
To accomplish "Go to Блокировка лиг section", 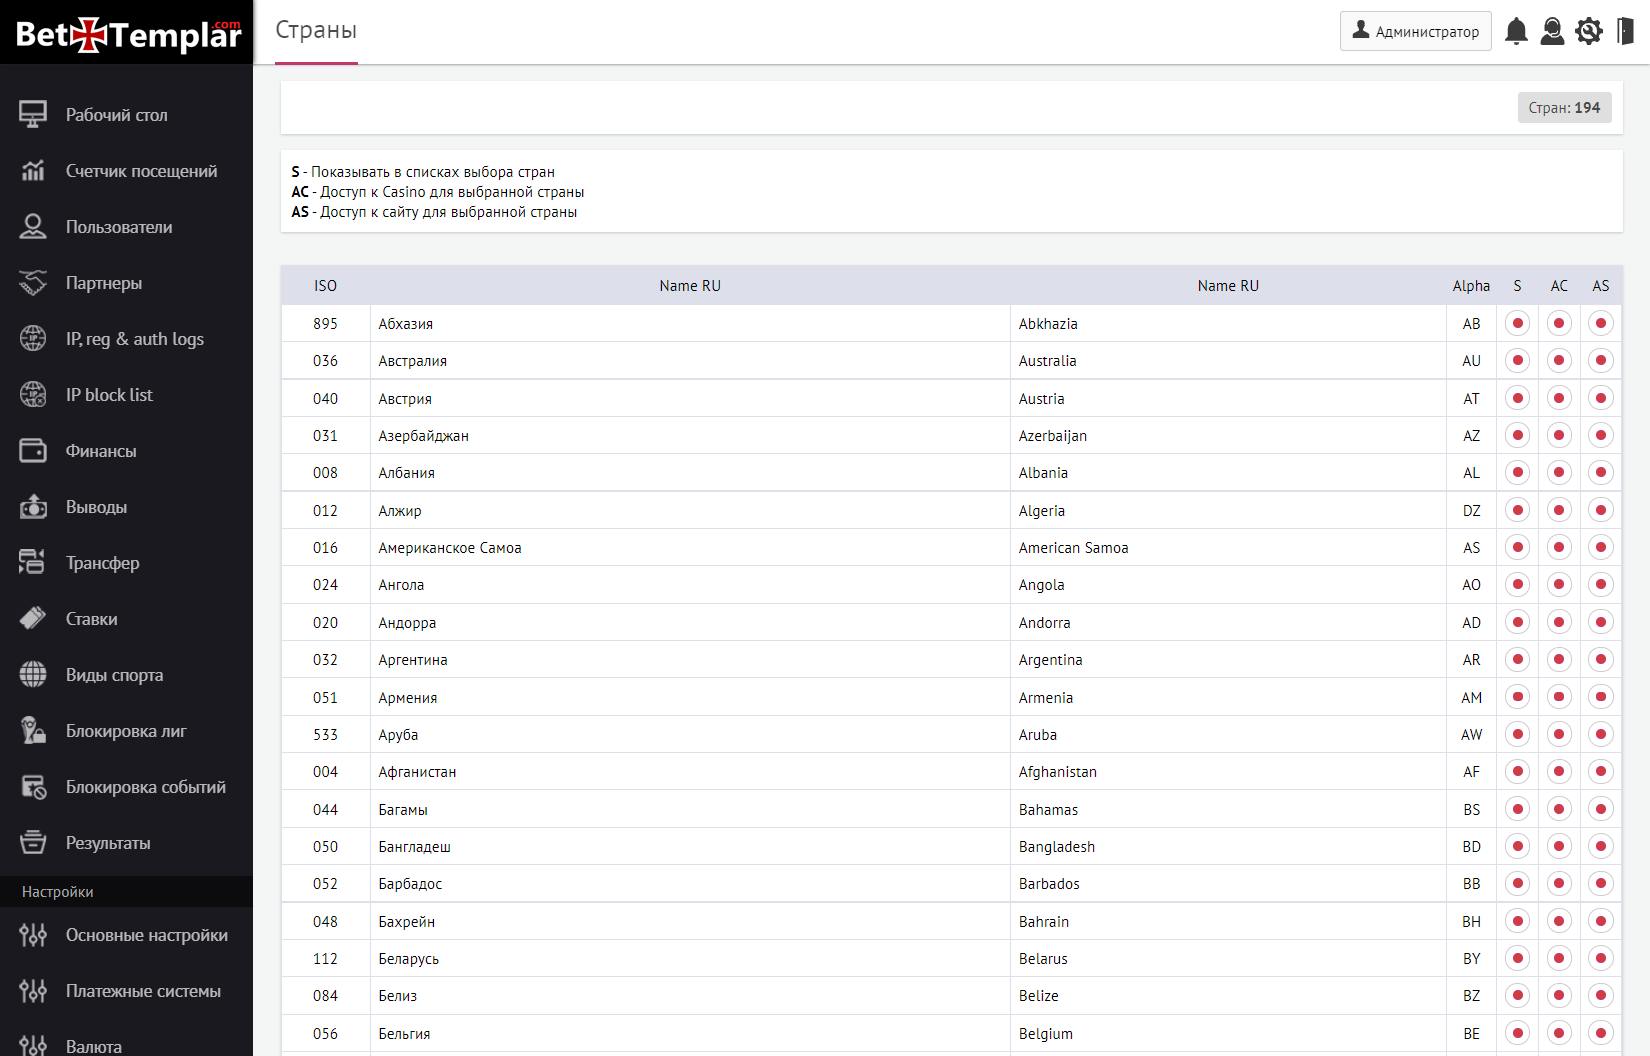I will click(x=126, y=731).
